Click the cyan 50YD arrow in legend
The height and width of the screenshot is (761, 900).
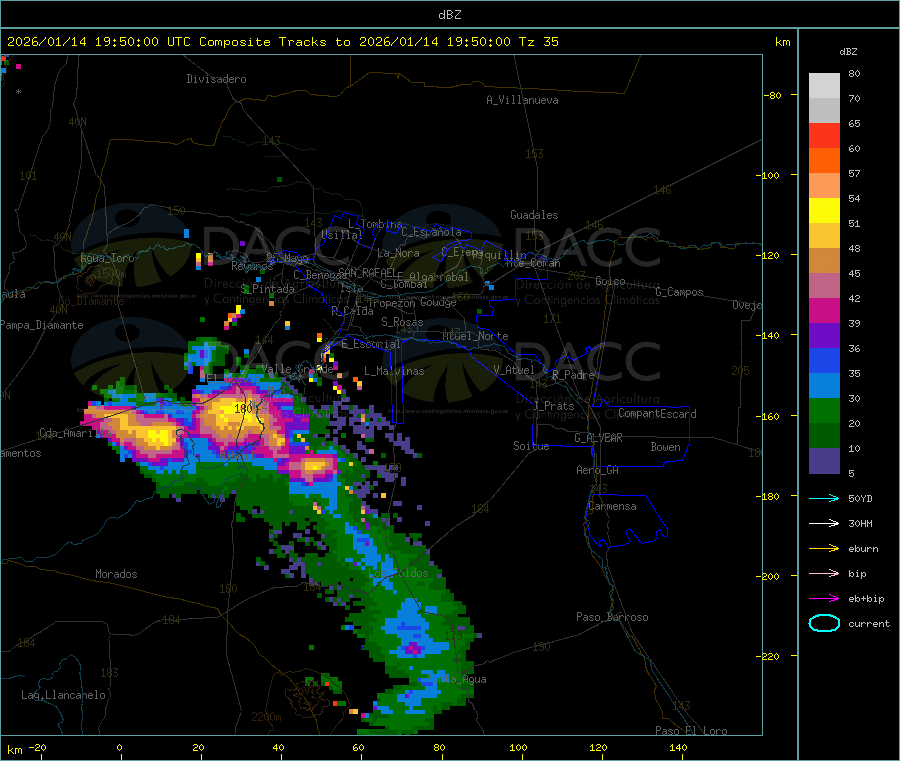(824, 498)
